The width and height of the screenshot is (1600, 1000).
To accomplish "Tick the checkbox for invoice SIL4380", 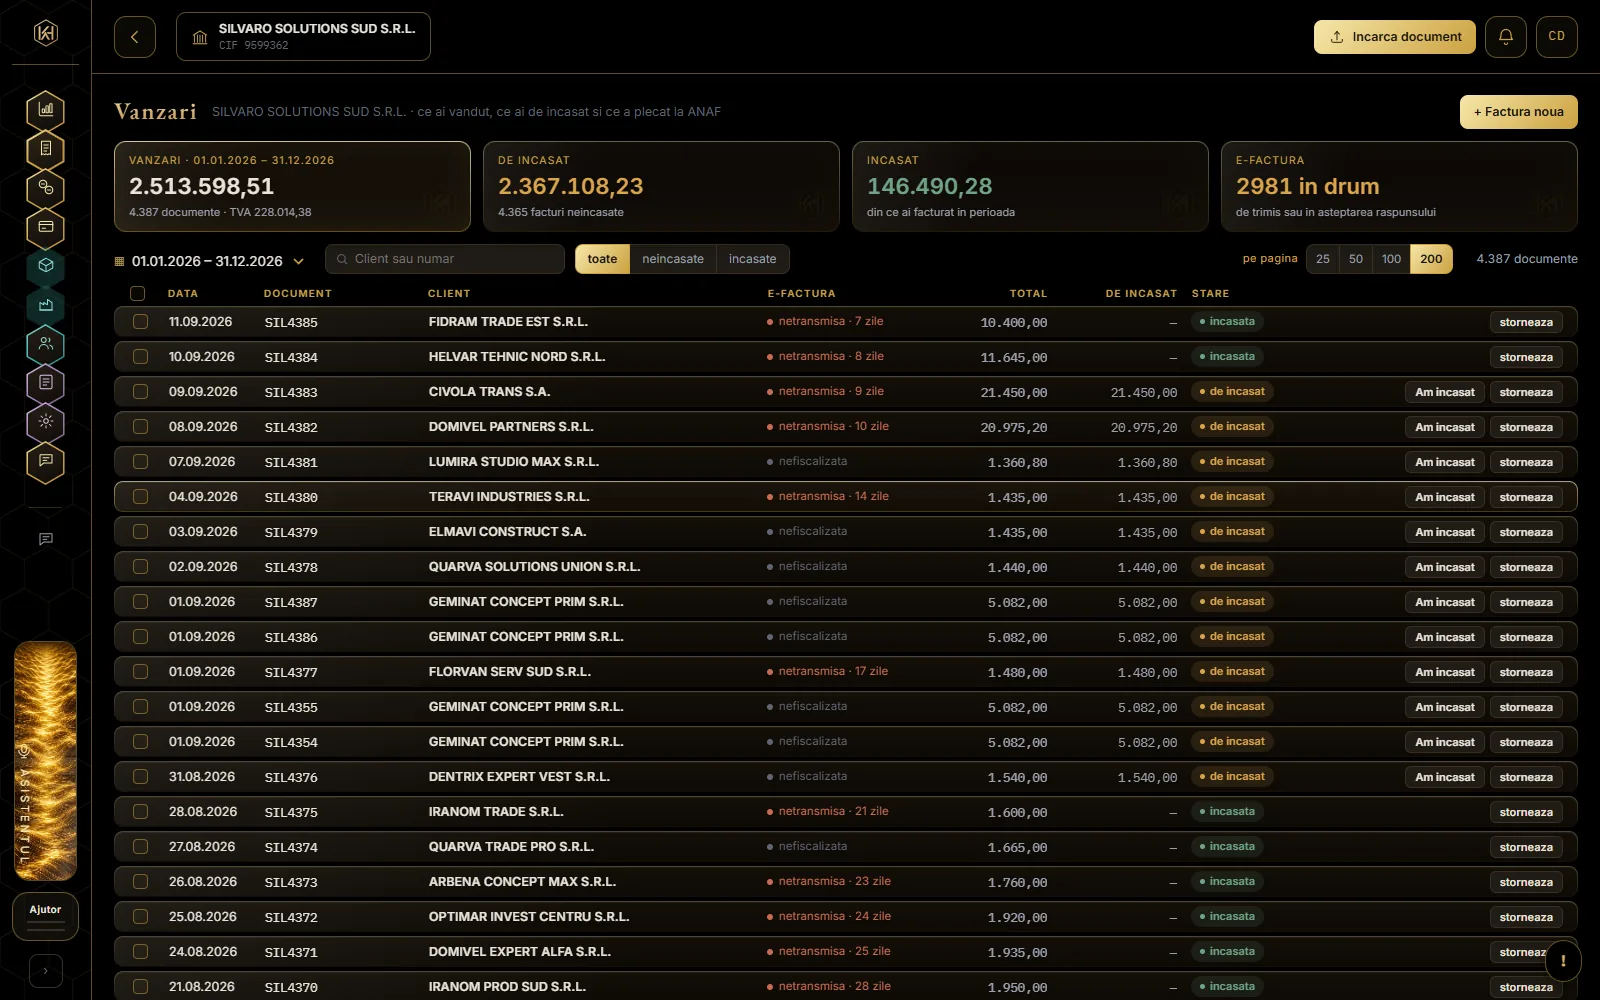I will (141, 497).
